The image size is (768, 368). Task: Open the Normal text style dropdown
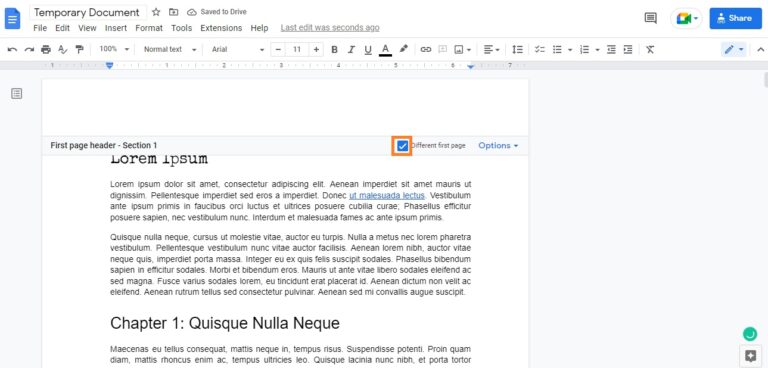170,49
